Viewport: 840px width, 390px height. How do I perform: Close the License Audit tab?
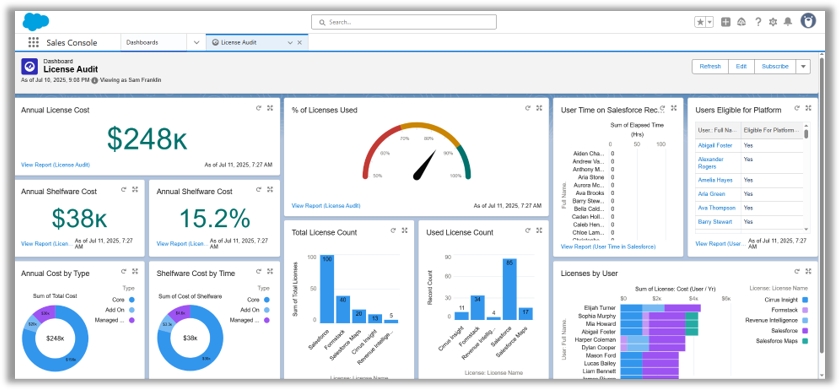click(x=299, y=42)
